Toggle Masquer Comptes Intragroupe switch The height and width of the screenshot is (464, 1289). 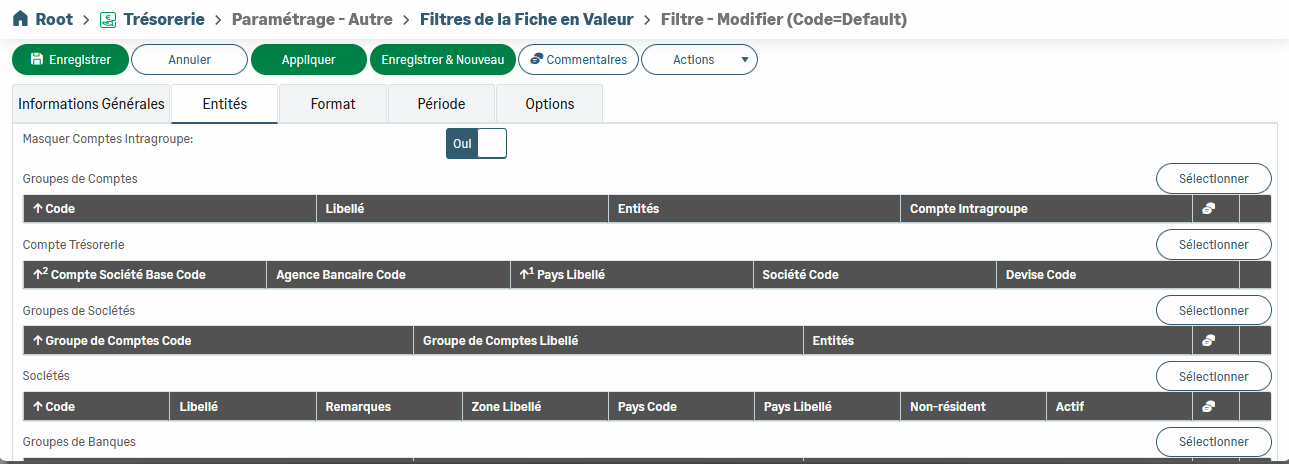[x=476, y=143]
